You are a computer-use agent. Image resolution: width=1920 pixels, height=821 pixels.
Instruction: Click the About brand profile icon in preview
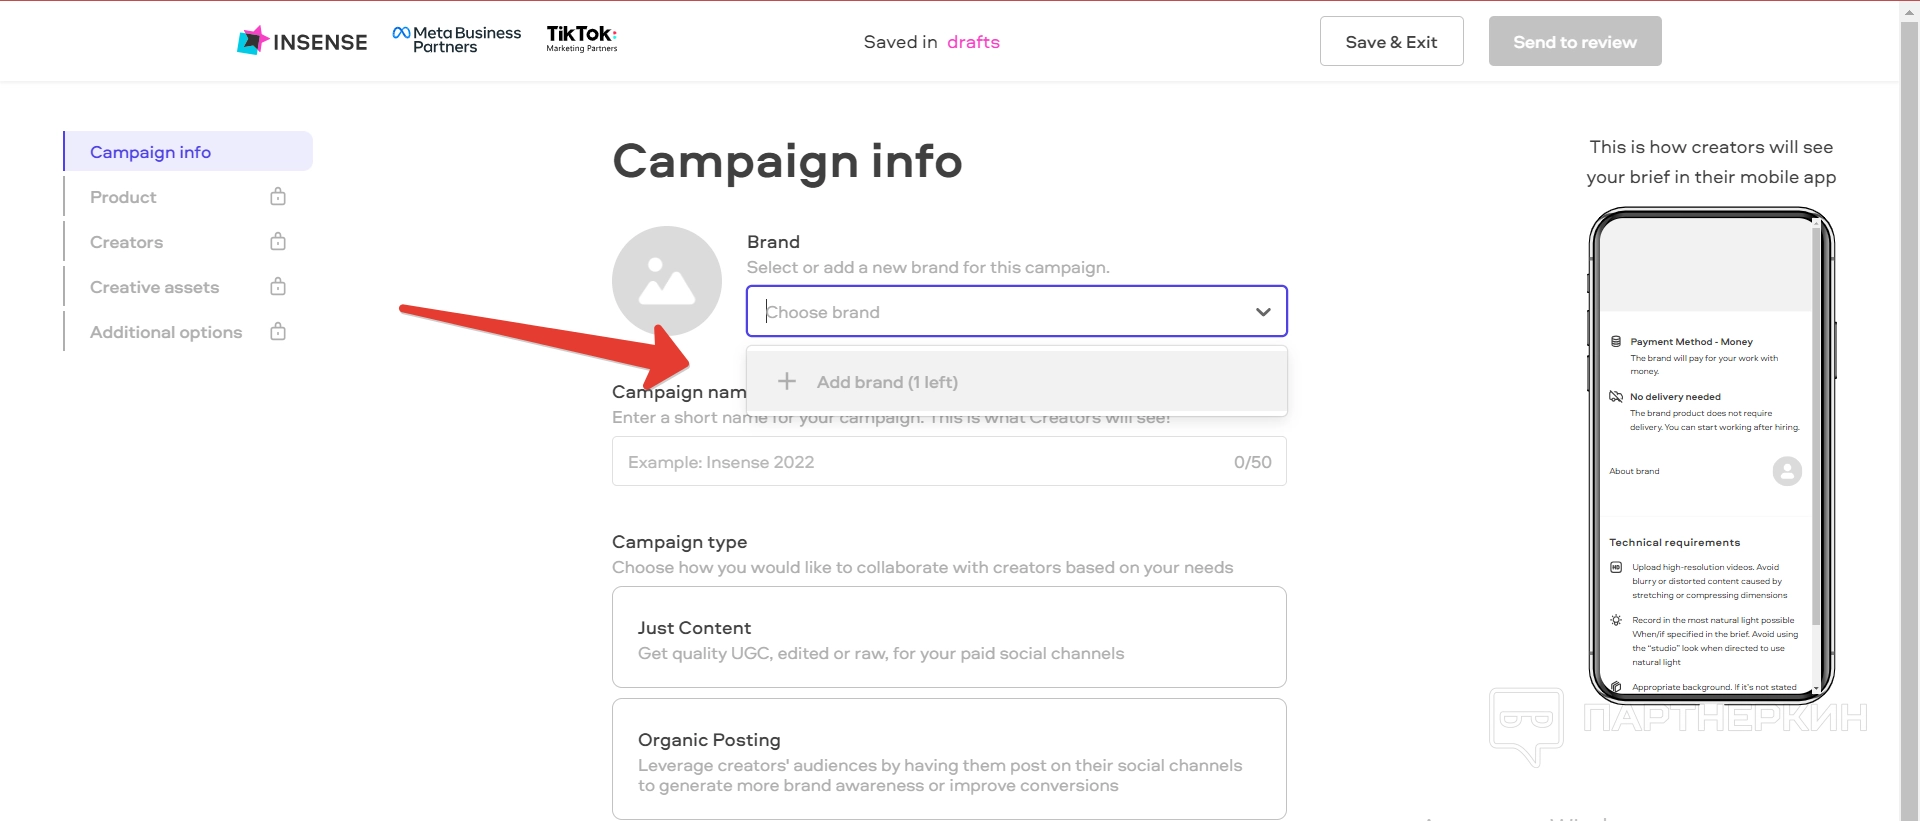tap(1786, 471)
